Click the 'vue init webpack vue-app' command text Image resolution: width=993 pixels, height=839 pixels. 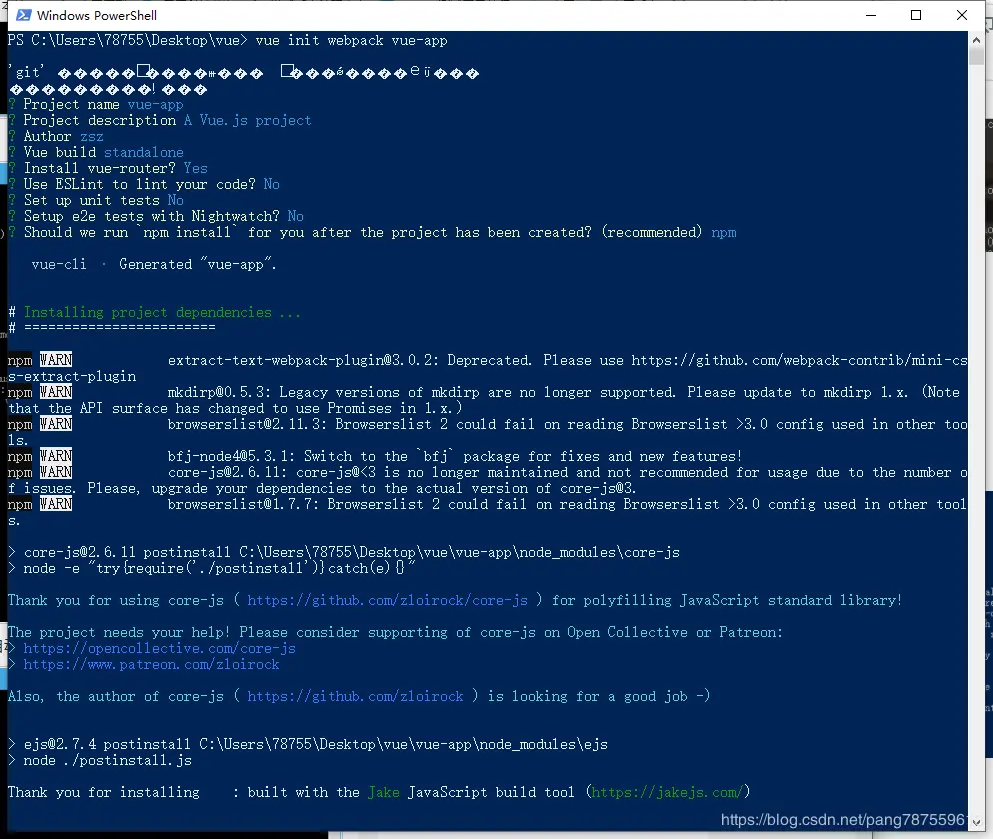tap(351, 41)
